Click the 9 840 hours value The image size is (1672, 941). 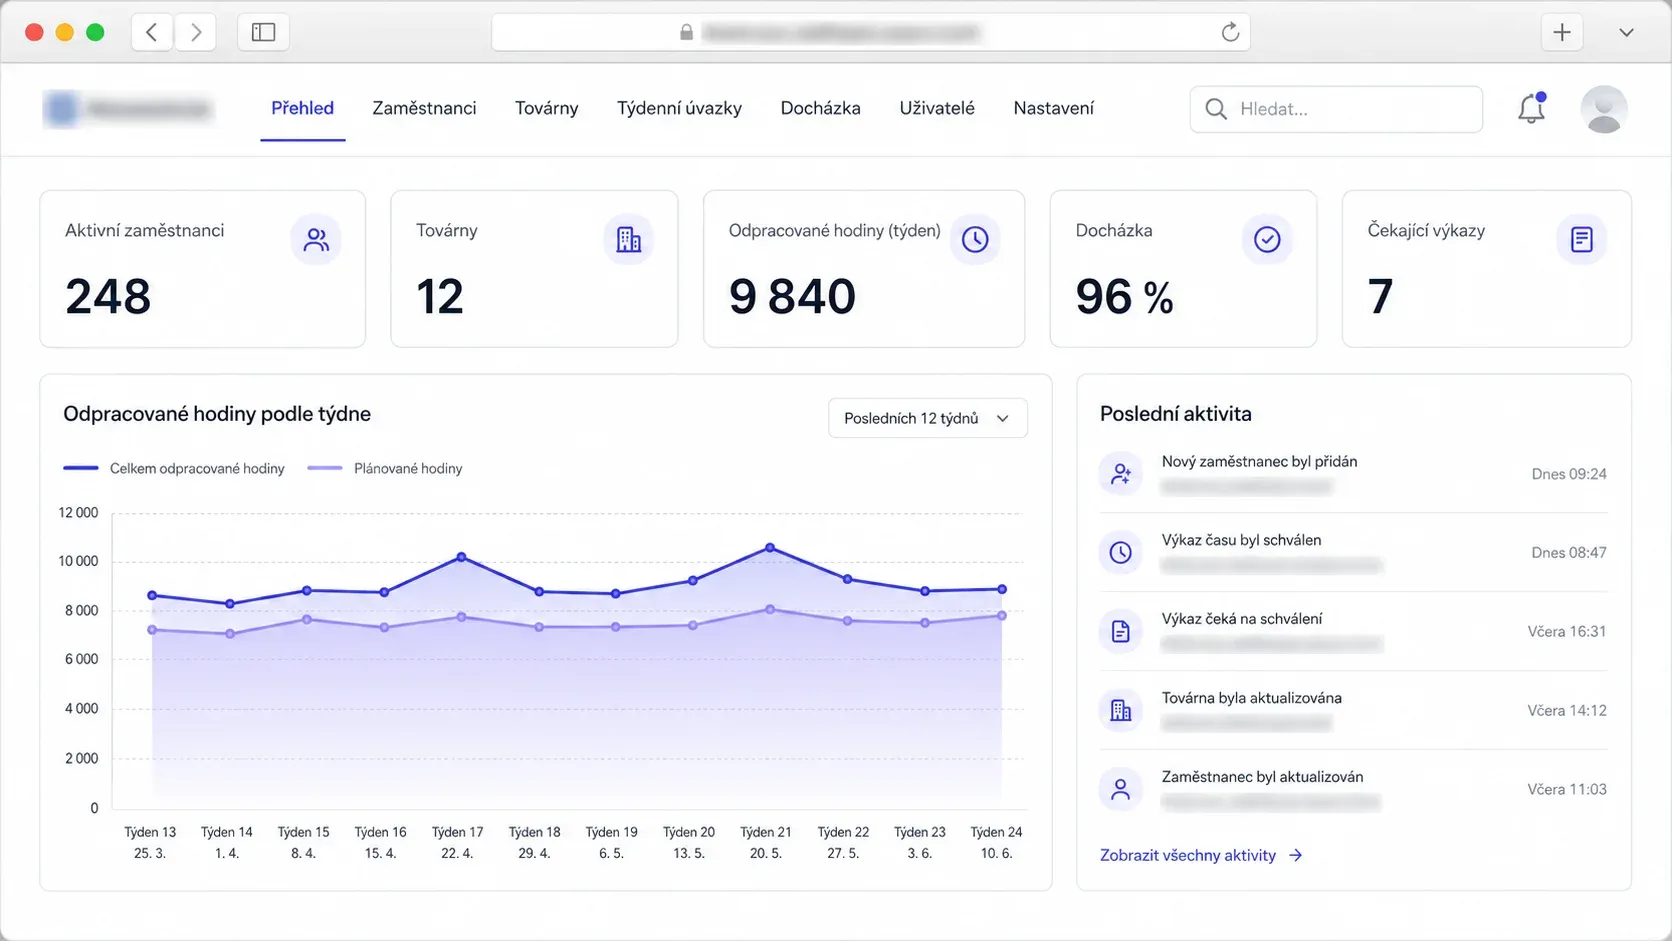792,297
